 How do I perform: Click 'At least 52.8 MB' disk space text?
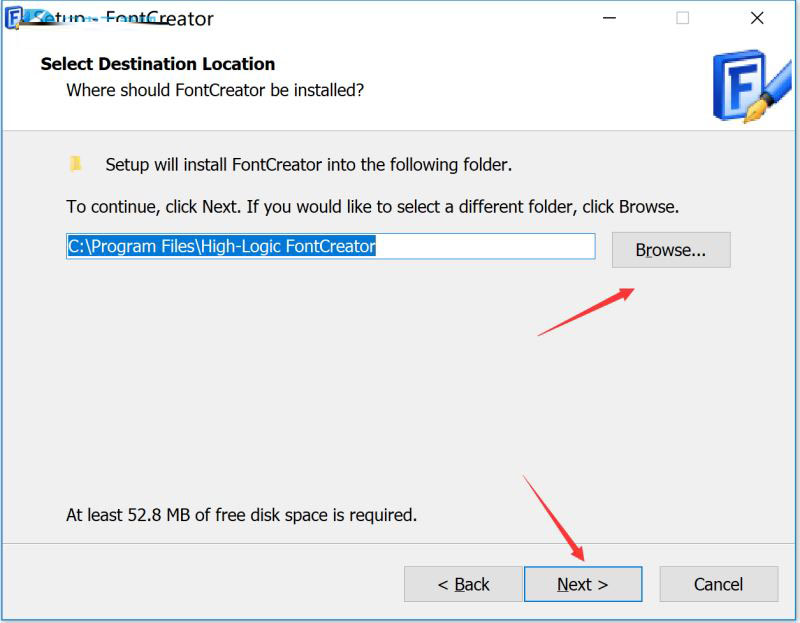(x=241, y=515)
